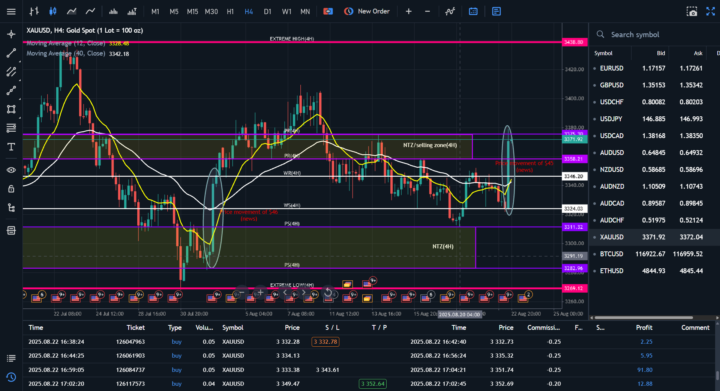Select the shapes rectangle tool
This screenshot has height=391, width=720.
(11, 109)
